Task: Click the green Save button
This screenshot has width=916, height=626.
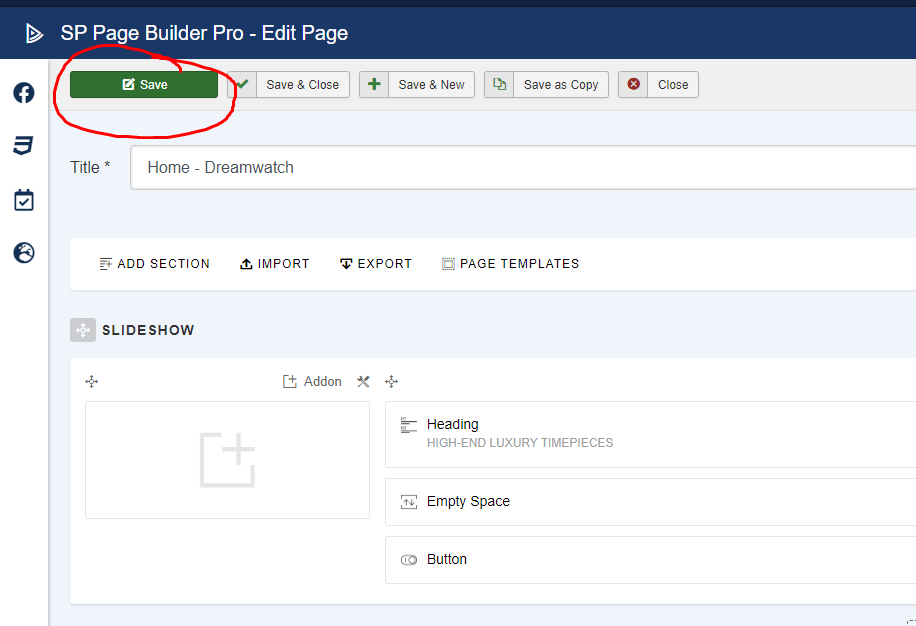Action: [144, 85]
